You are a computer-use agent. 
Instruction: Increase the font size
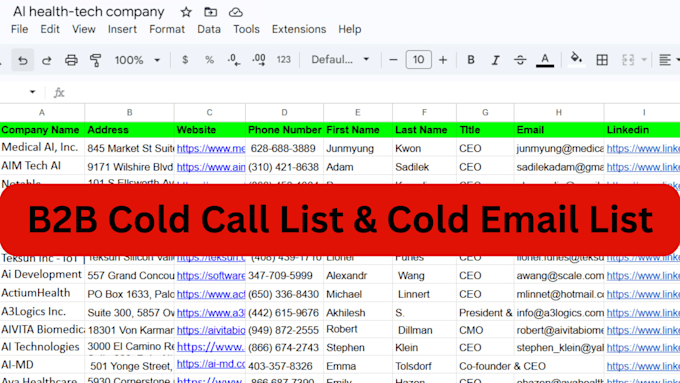point(443,60)
